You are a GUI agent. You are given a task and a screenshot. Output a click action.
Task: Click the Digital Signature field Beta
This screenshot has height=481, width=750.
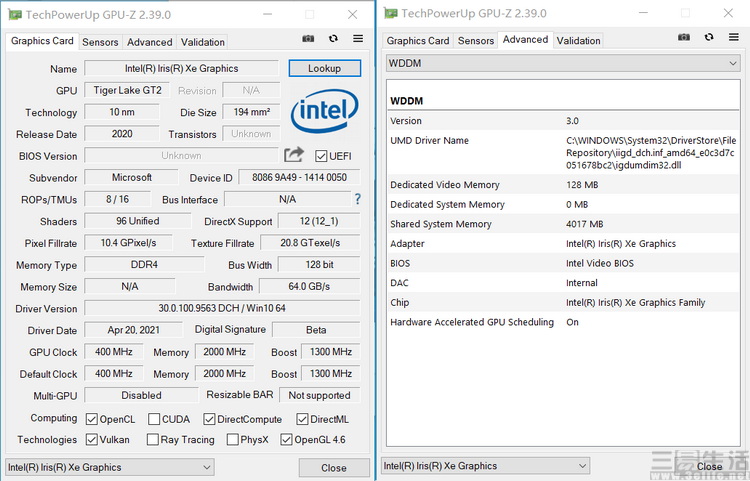coord(316,329)
